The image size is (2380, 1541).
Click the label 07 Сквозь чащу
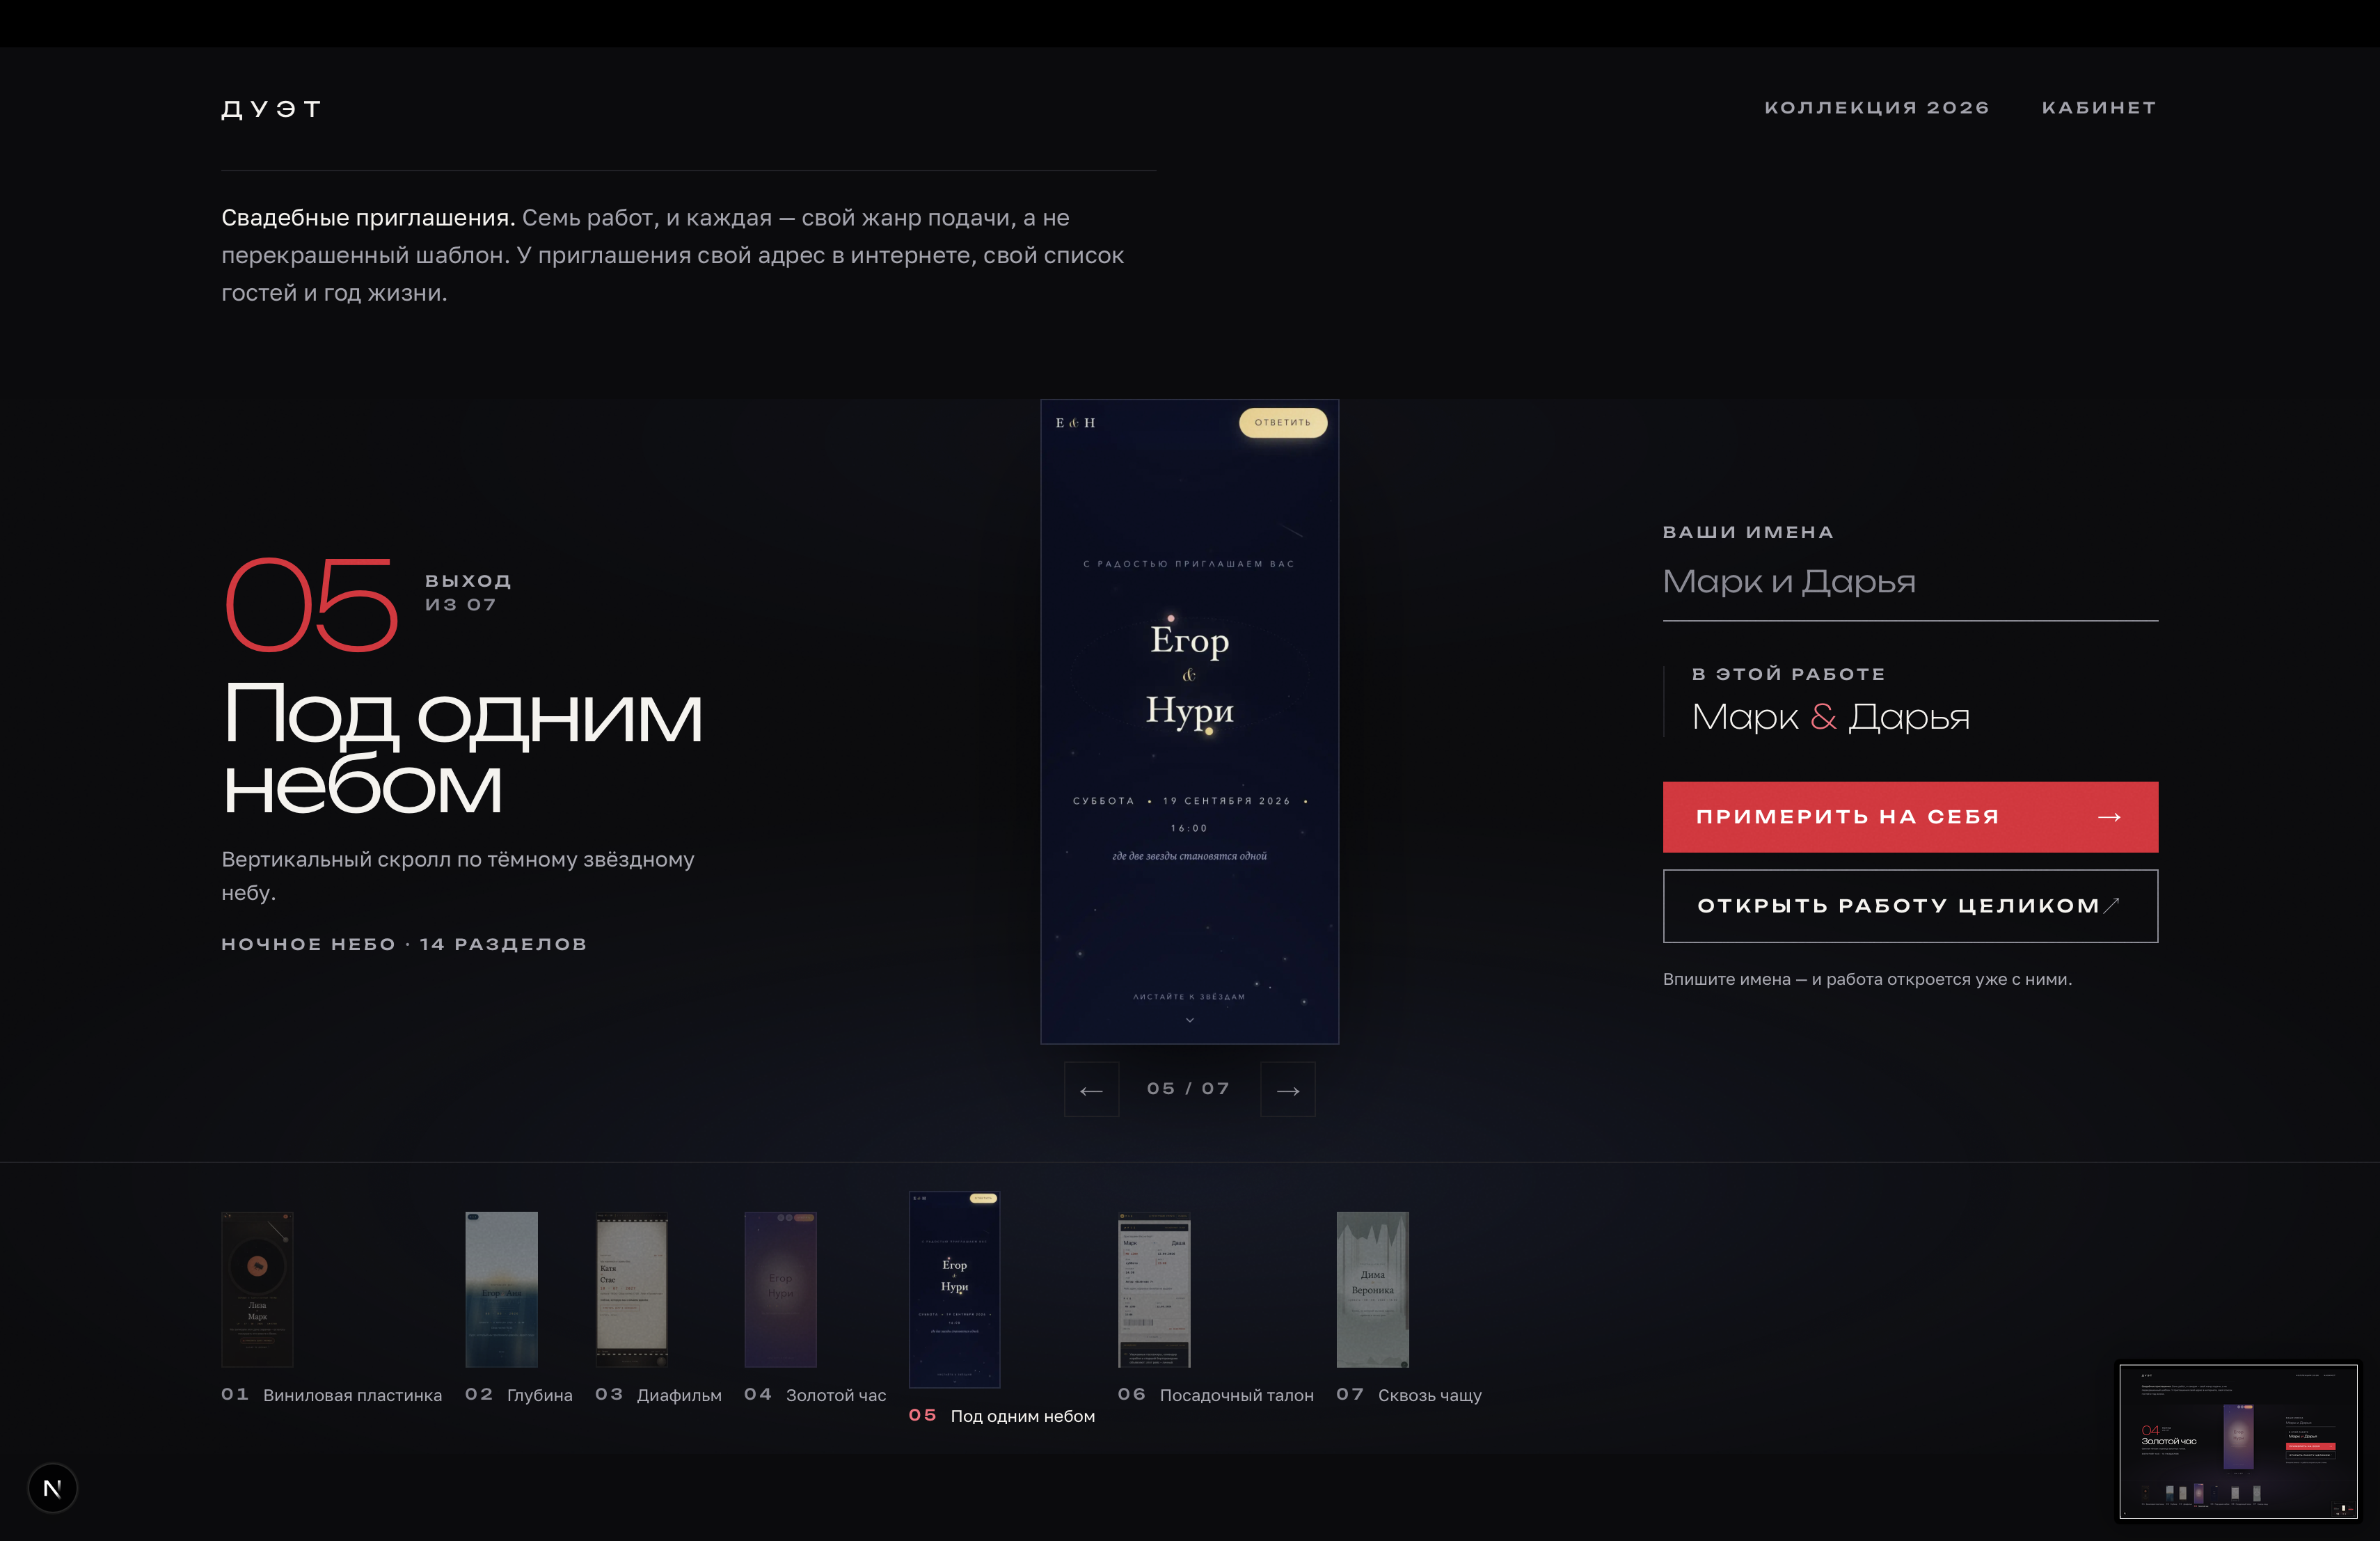coord(1409,1395)
